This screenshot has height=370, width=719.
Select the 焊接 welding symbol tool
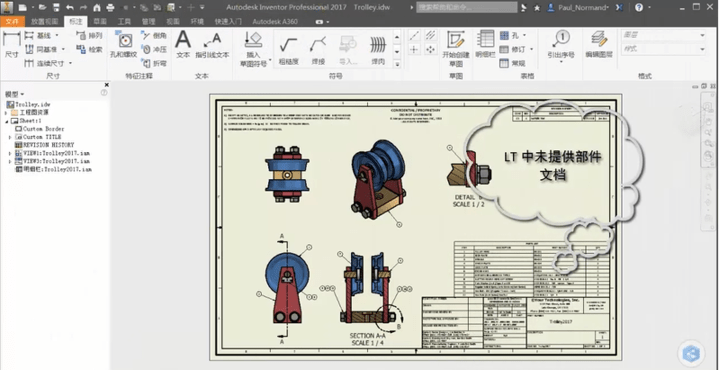click(318, 50)
